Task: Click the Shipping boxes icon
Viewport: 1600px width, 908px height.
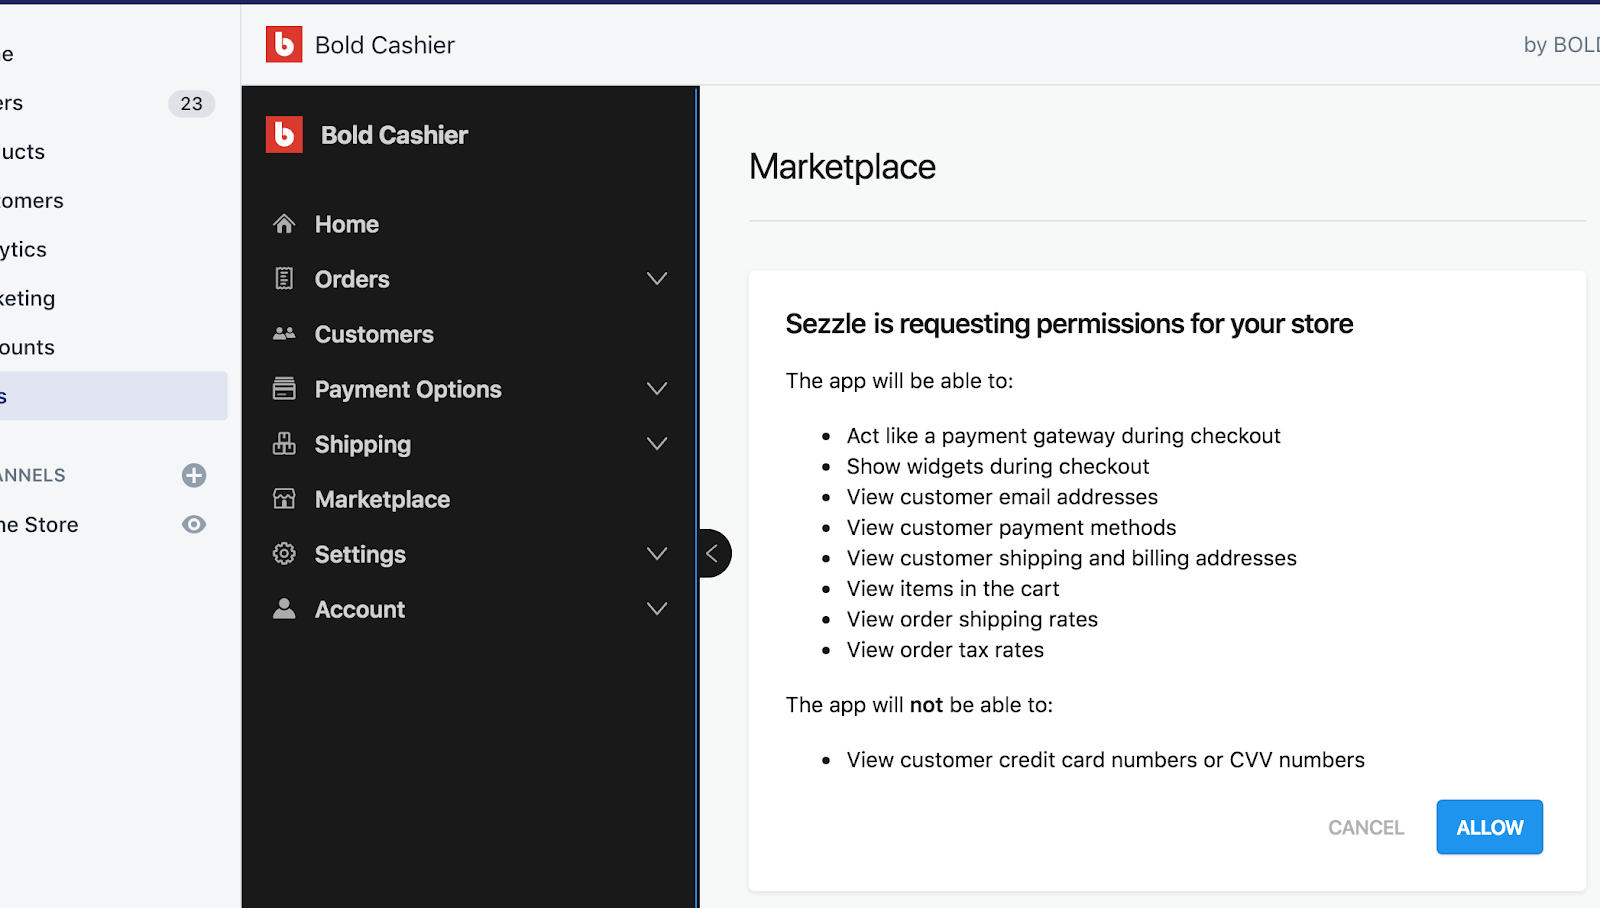Action: point(284,444)
